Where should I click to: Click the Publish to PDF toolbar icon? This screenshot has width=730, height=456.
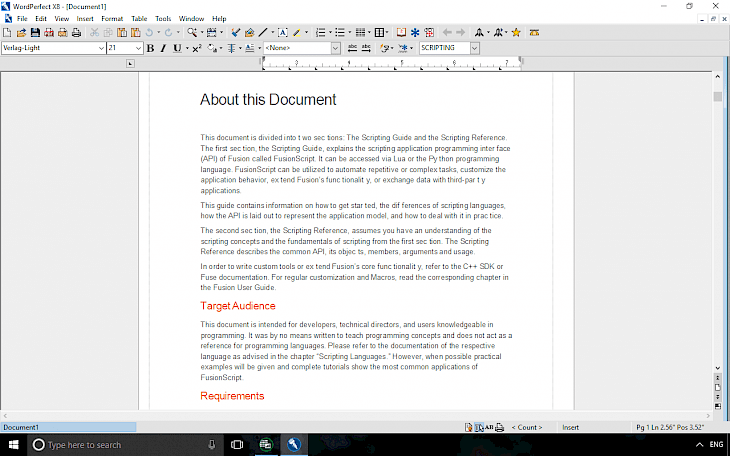click(49, 33)
